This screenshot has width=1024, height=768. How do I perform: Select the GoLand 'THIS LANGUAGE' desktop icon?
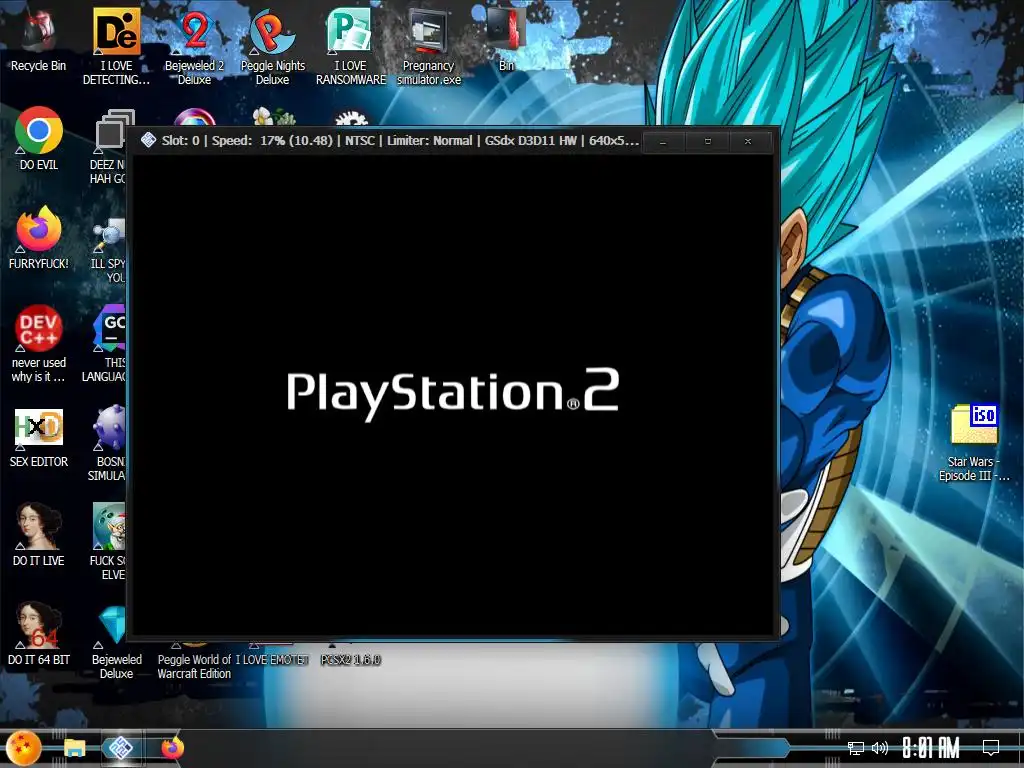pos(104,344)
